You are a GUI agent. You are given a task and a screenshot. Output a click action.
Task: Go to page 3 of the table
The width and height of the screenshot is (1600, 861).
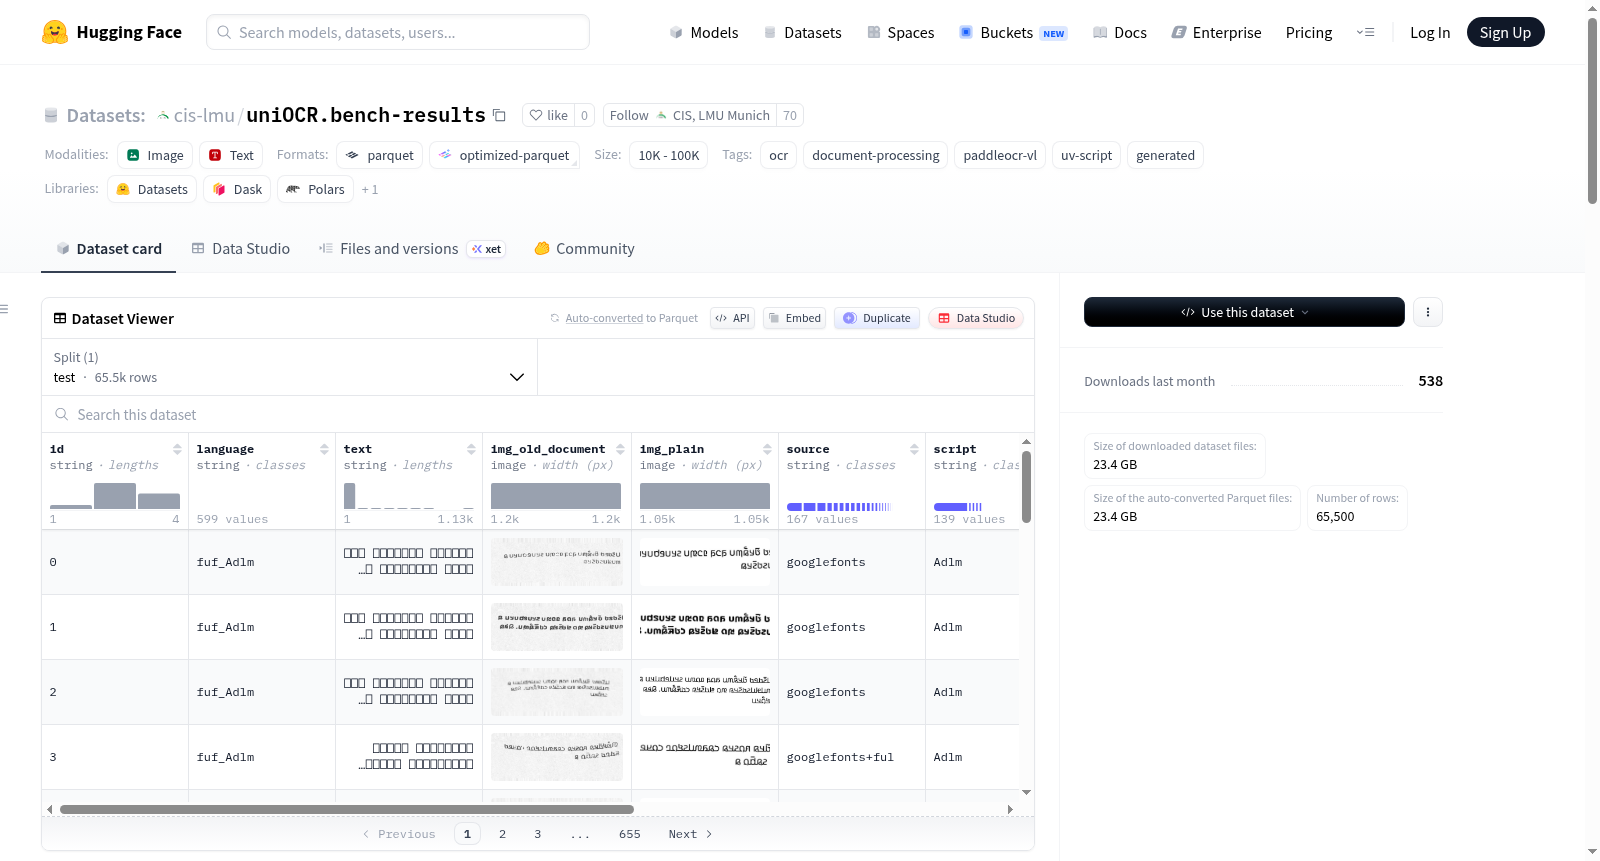pyautogui.click(x=537, y=834)
